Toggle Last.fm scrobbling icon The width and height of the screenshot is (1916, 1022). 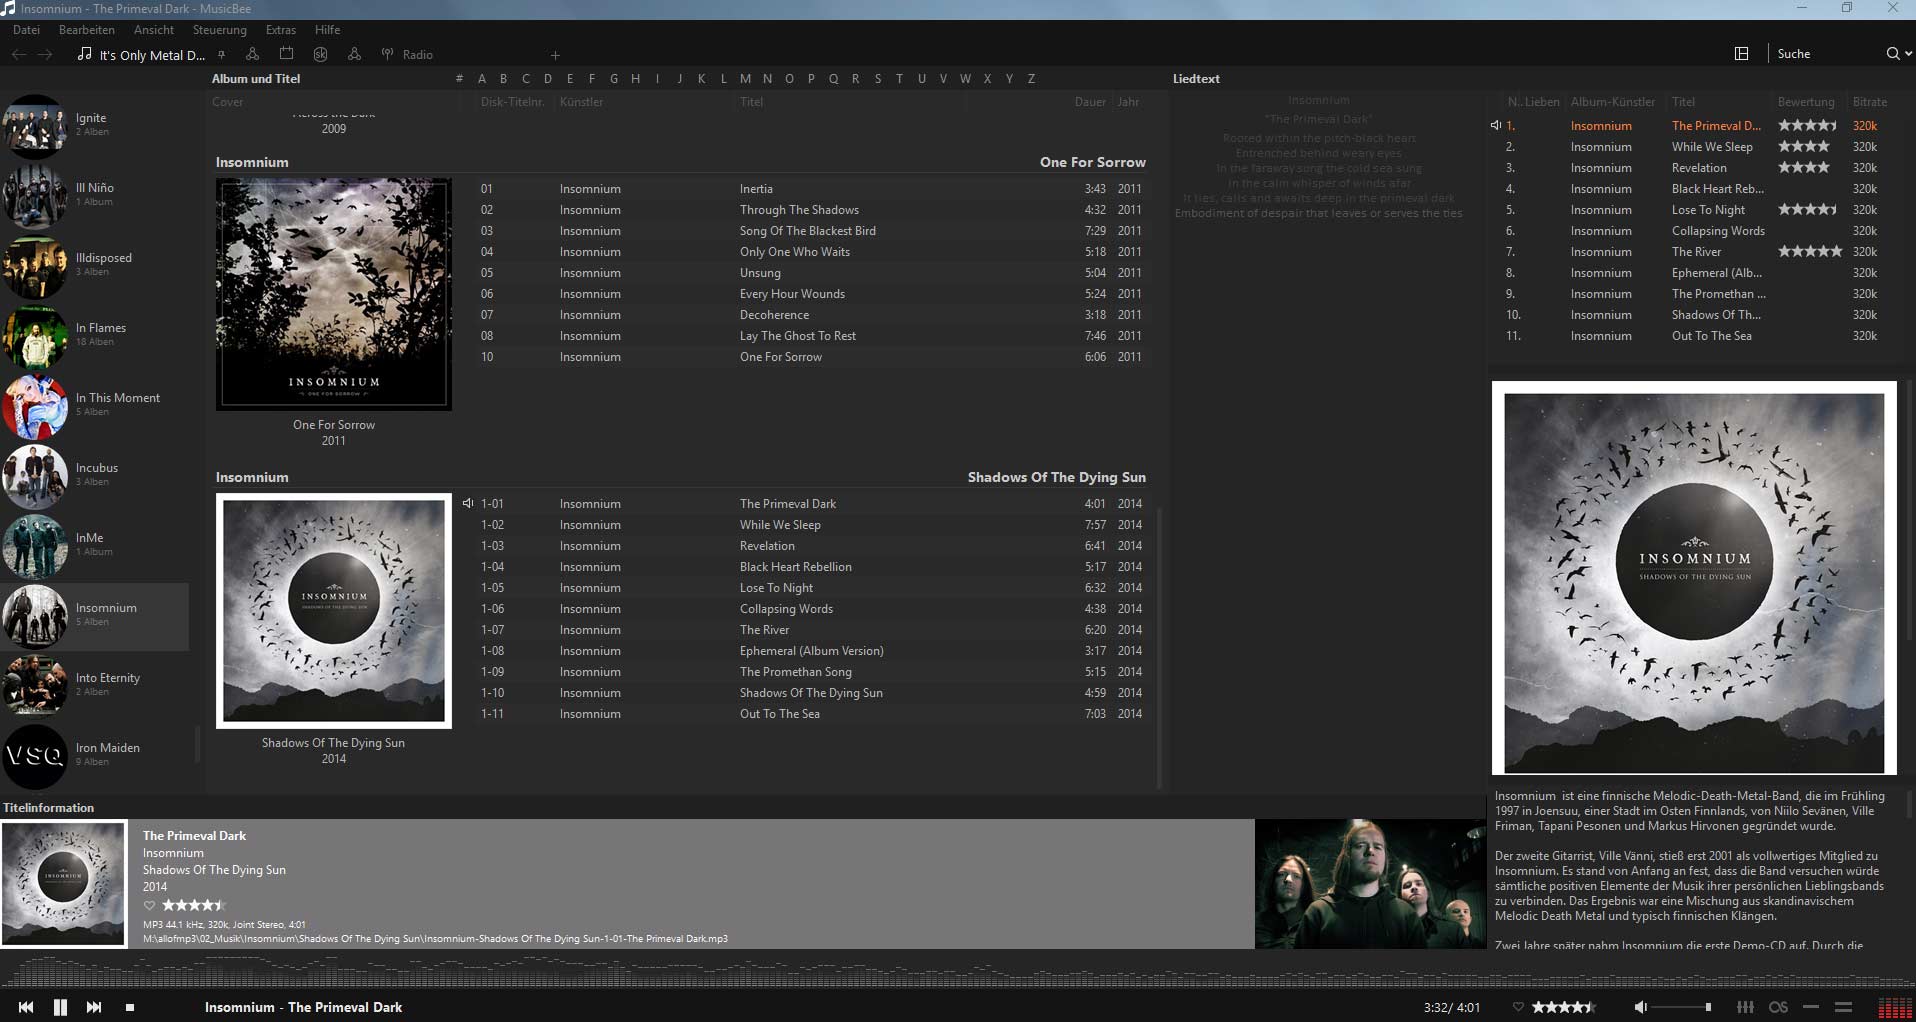(1778, 1007)
